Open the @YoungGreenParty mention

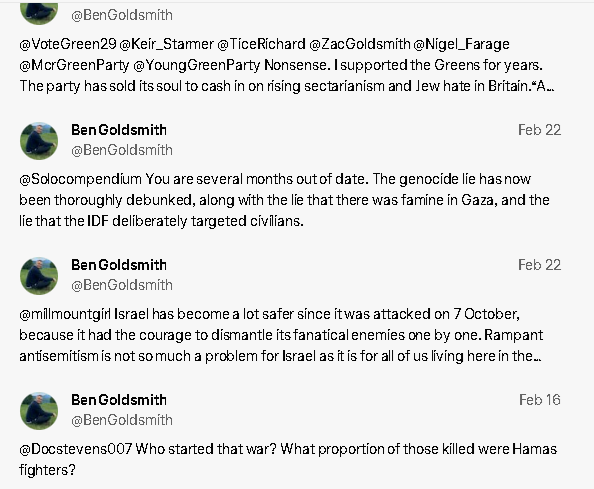(x=197, y=65)
